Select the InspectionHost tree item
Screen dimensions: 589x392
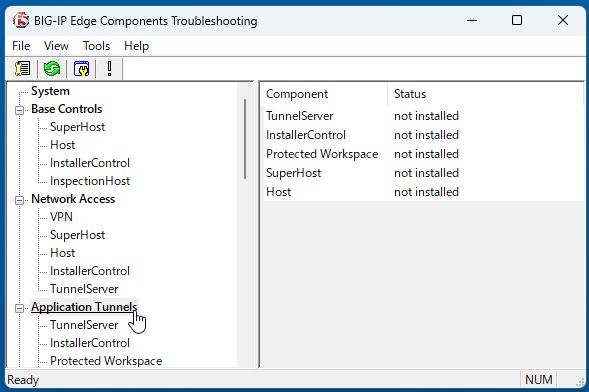pos(90,181)
